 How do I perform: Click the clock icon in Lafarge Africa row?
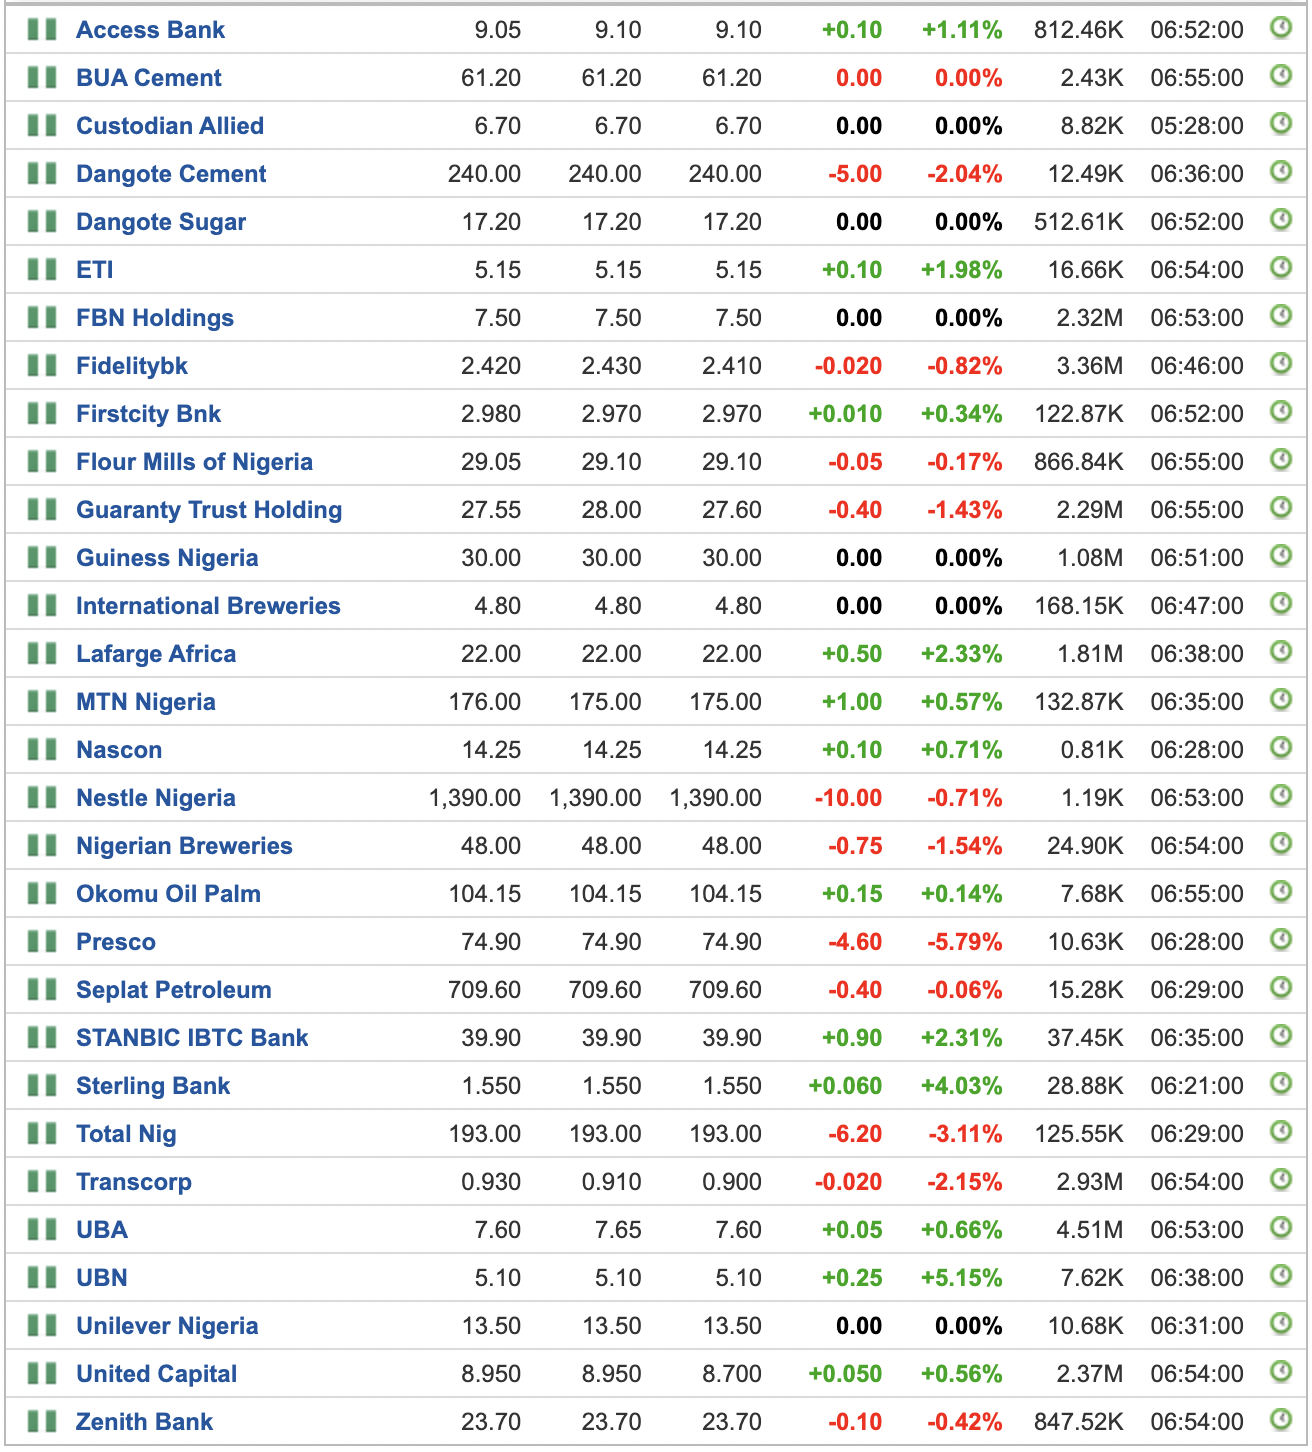click(1281, 652)
